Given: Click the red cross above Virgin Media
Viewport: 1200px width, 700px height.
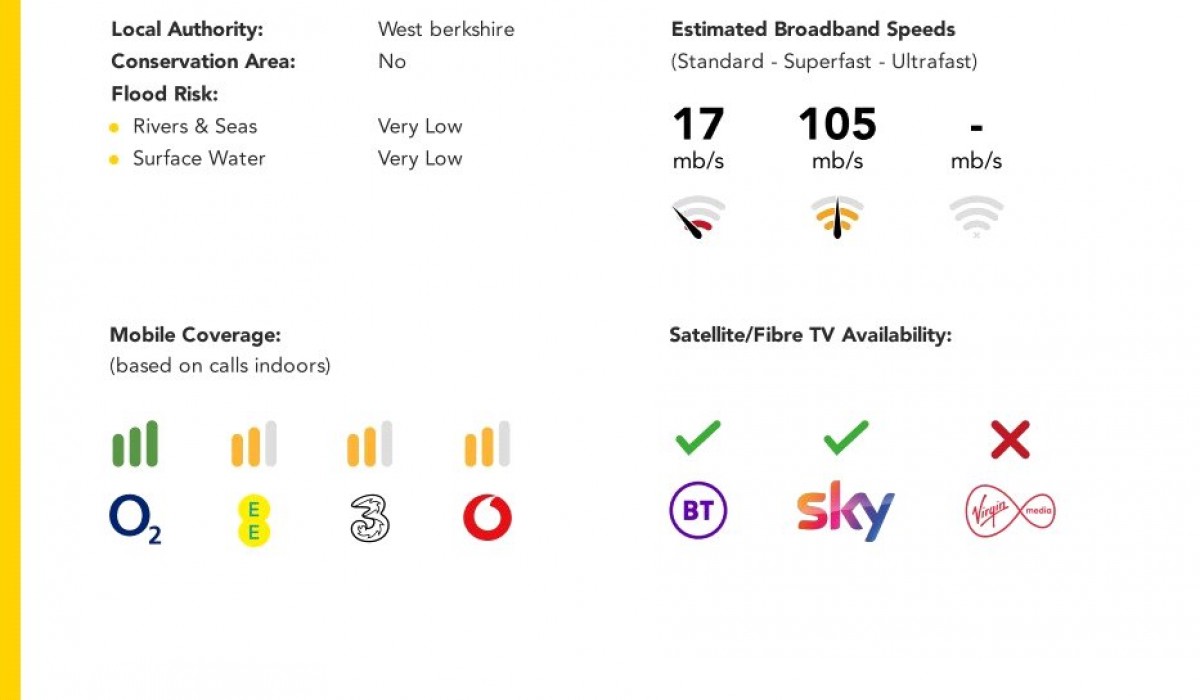Looking at the screenshot, I should point(1010,439).
